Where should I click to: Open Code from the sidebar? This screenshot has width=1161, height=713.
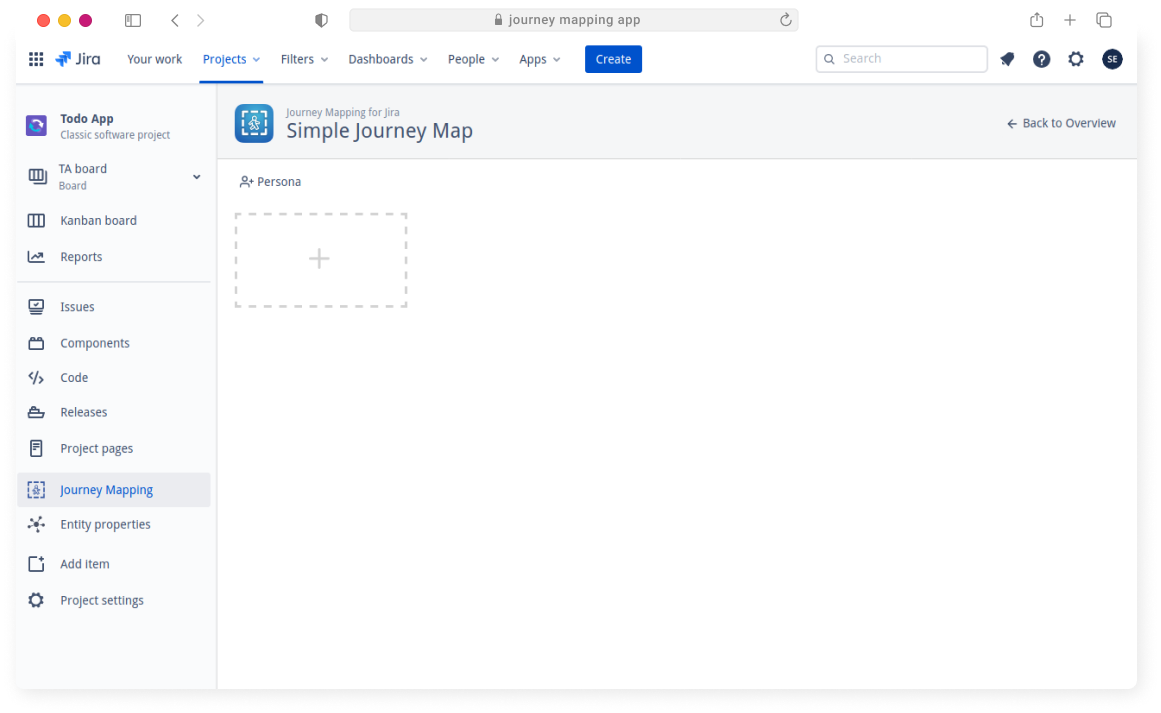tap(74, 378)
